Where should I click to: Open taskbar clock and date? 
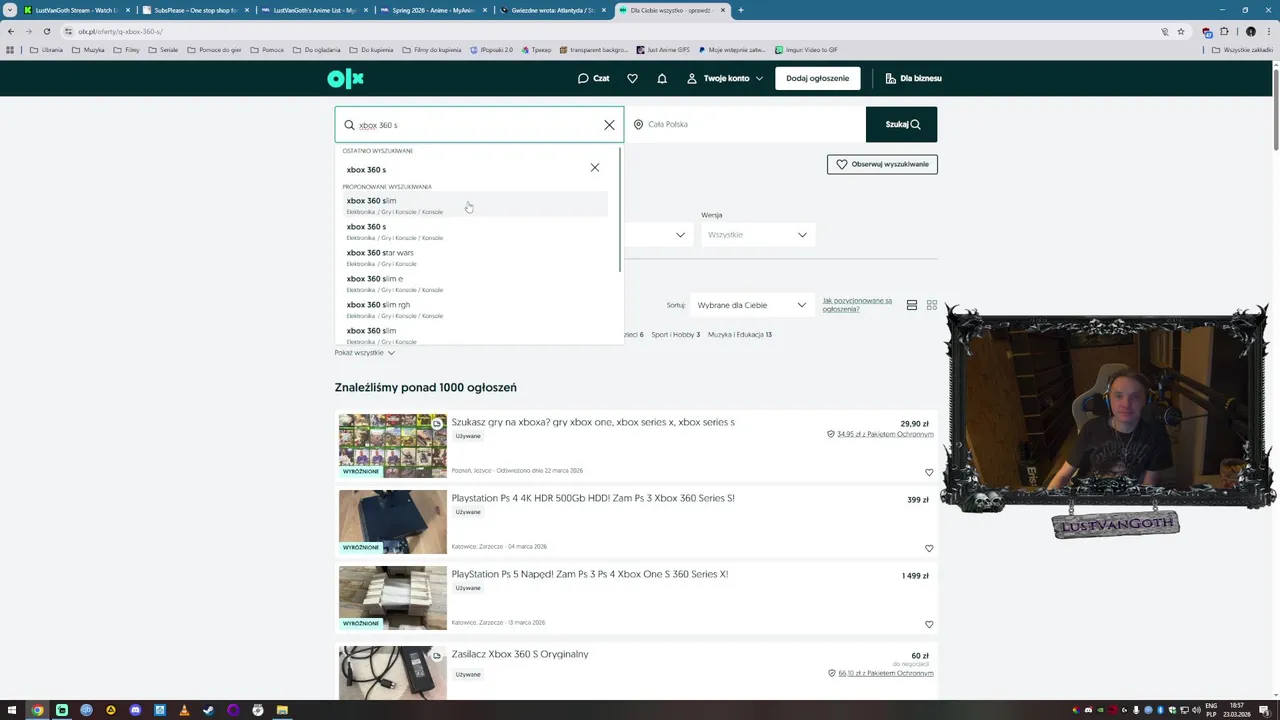coord(1237,710)
